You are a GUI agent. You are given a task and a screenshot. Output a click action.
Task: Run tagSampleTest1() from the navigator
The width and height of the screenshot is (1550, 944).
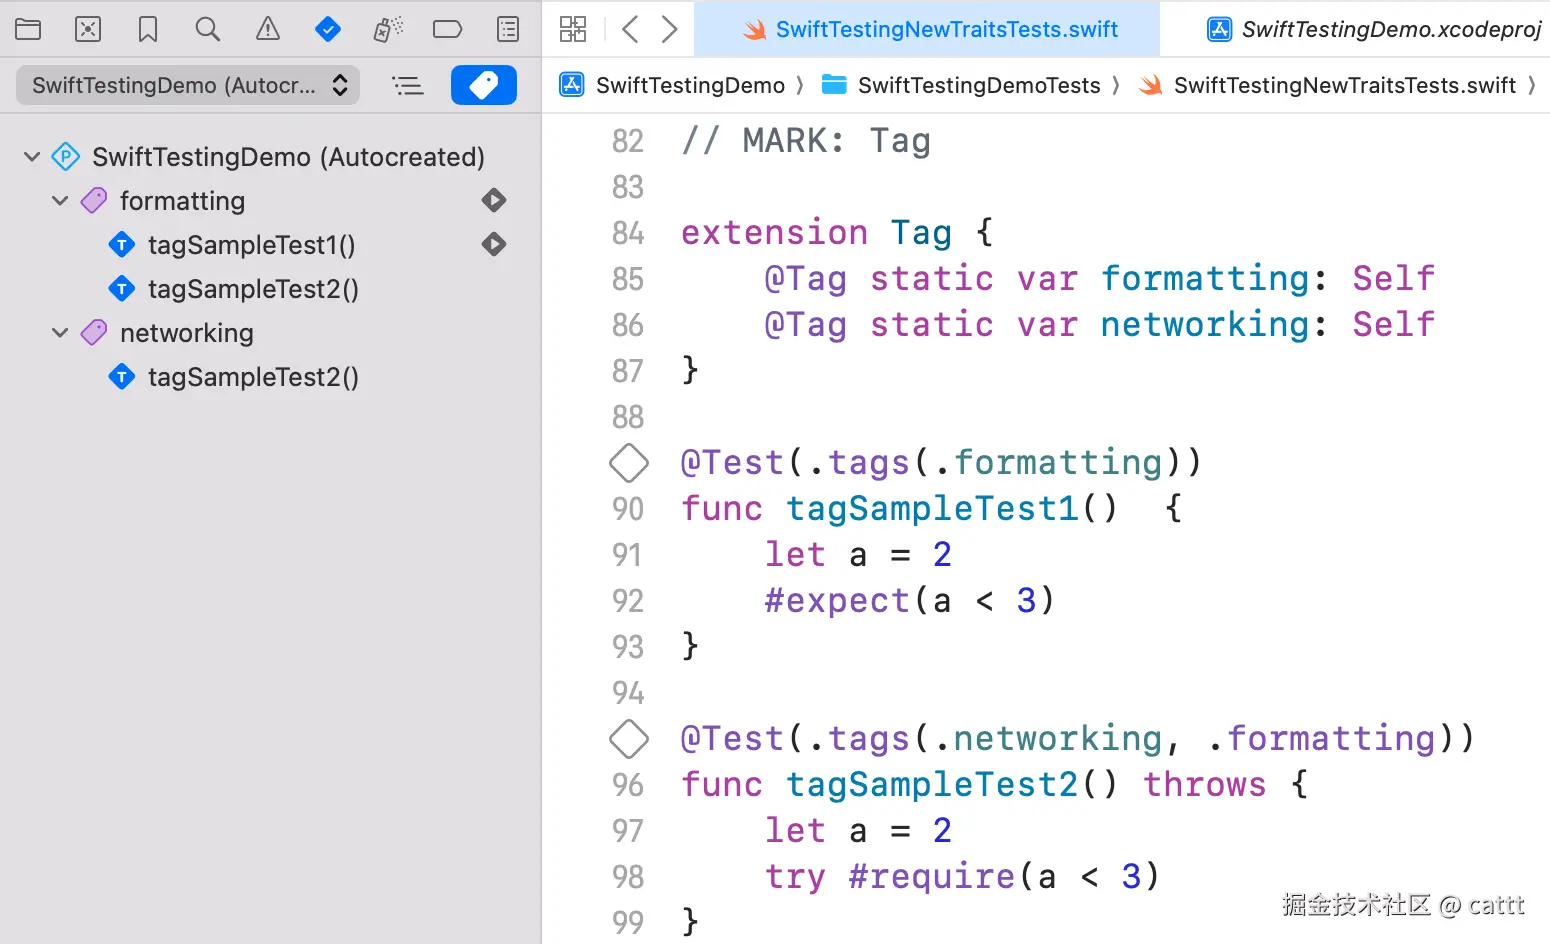tap(494, 244)
